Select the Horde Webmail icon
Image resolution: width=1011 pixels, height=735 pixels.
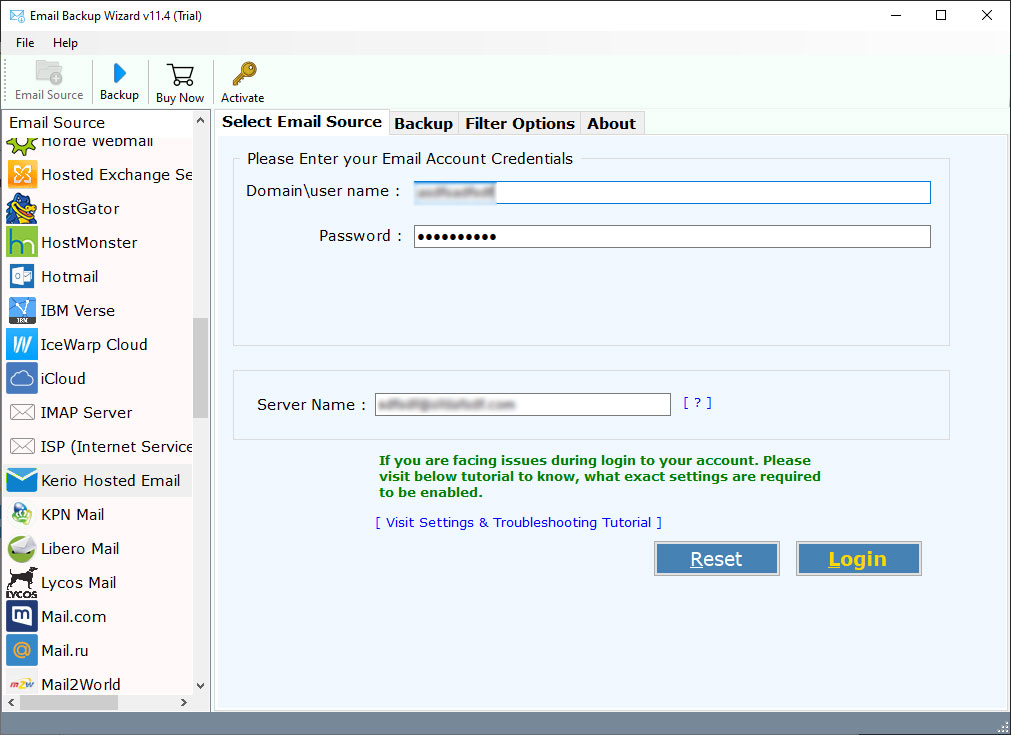[x=22, y=144]
